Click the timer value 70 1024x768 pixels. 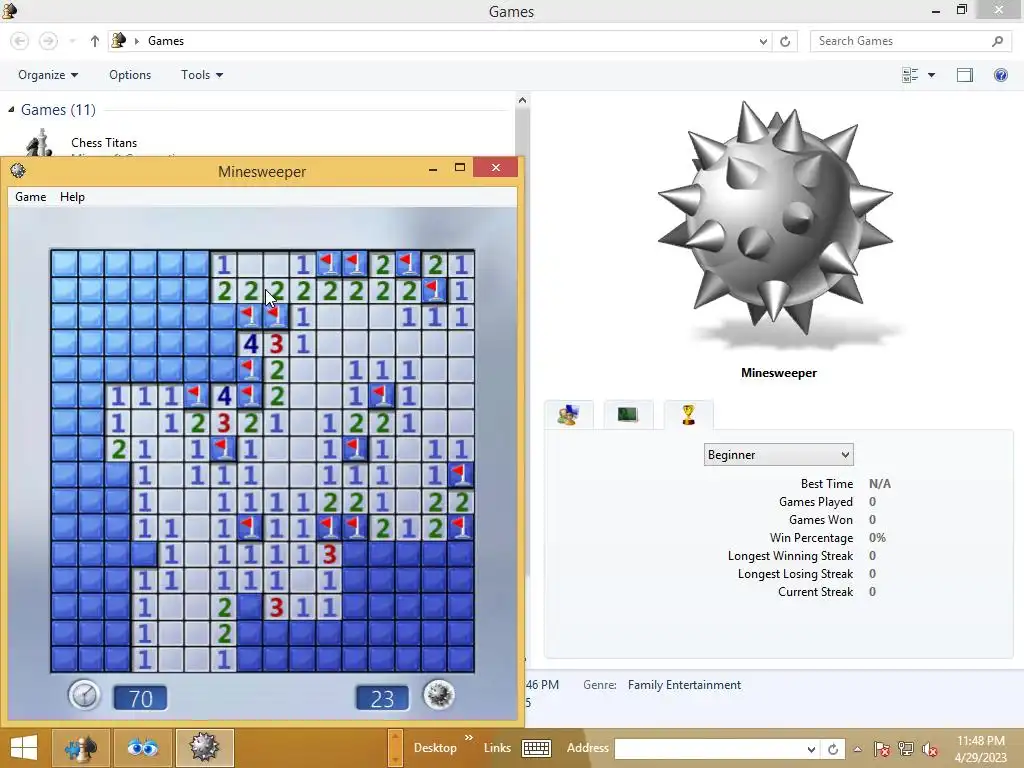[140, 699]
